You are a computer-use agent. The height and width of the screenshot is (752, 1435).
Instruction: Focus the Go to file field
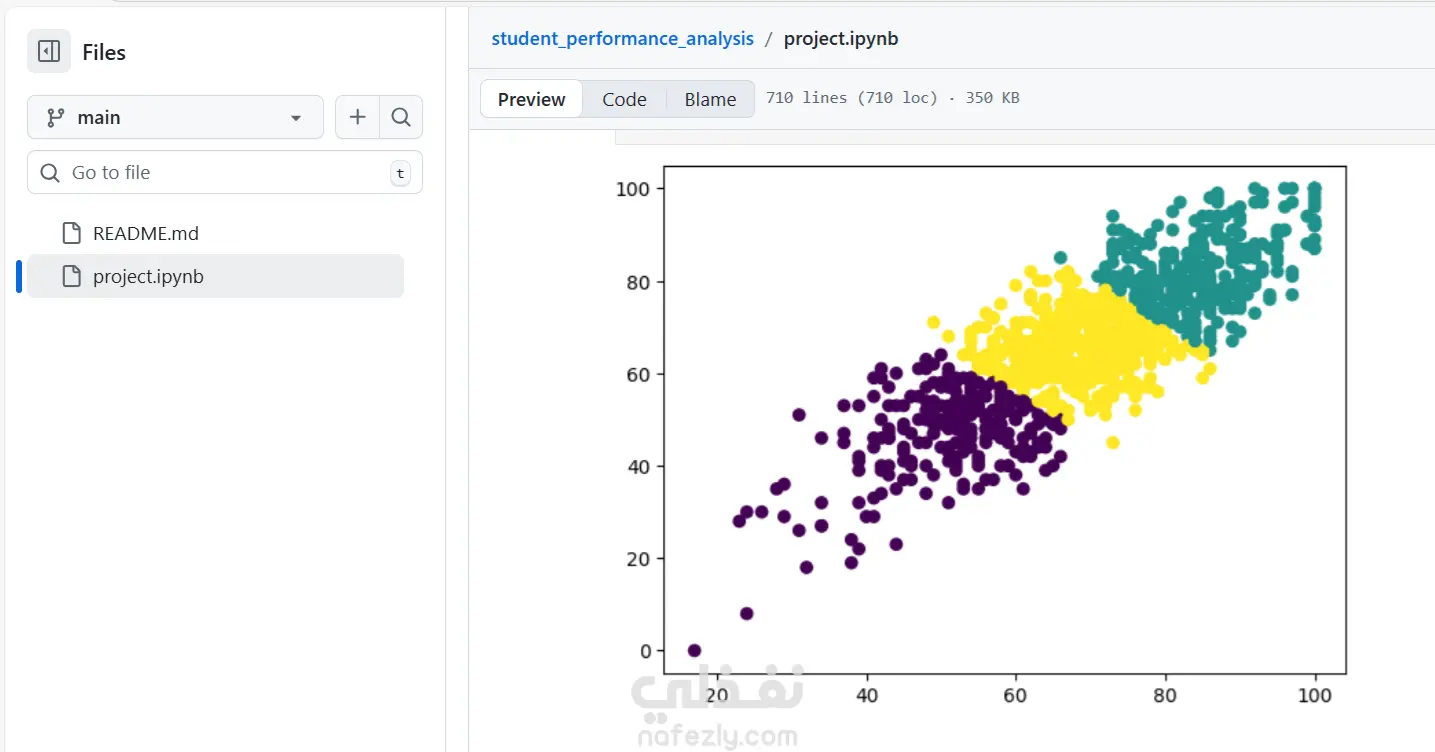click(225, 173)
